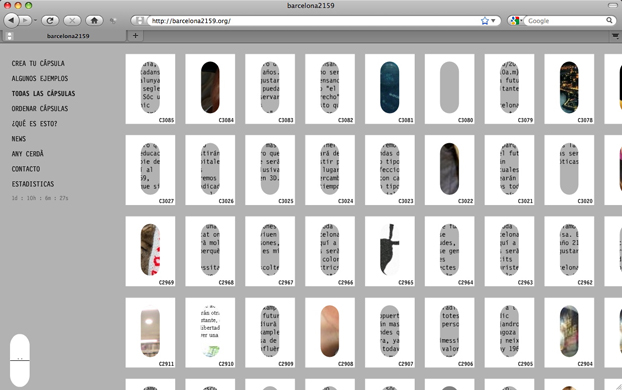622x390 pixels.
Task: Go to the home page icon
Action: click(x=94, y=20)
